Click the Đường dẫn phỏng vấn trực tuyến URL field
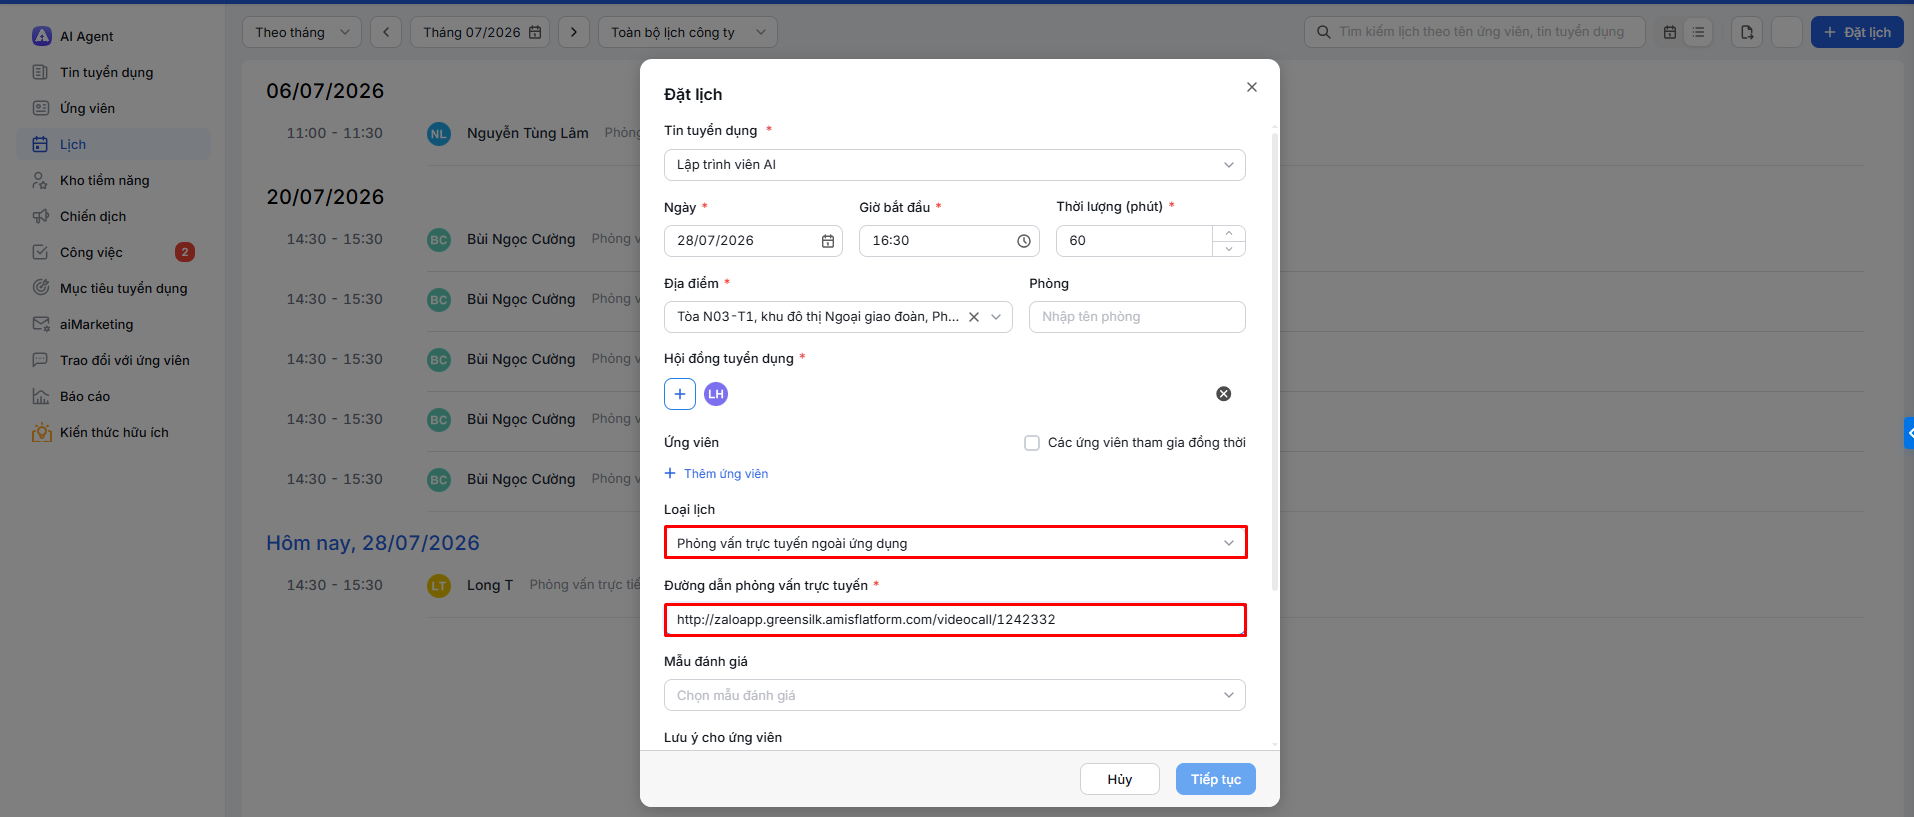 tap(955, 620)
